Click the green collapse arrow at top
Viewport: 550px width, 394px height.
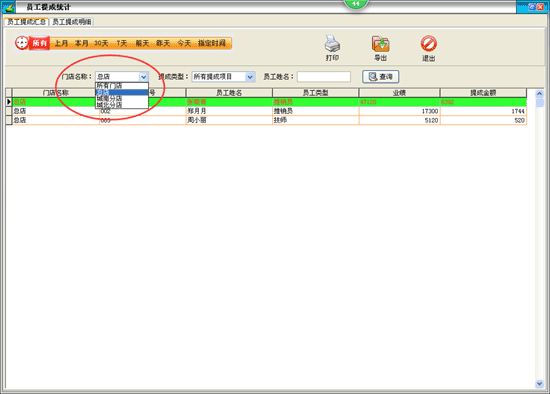pyautogui.click(x=355, y=4)
